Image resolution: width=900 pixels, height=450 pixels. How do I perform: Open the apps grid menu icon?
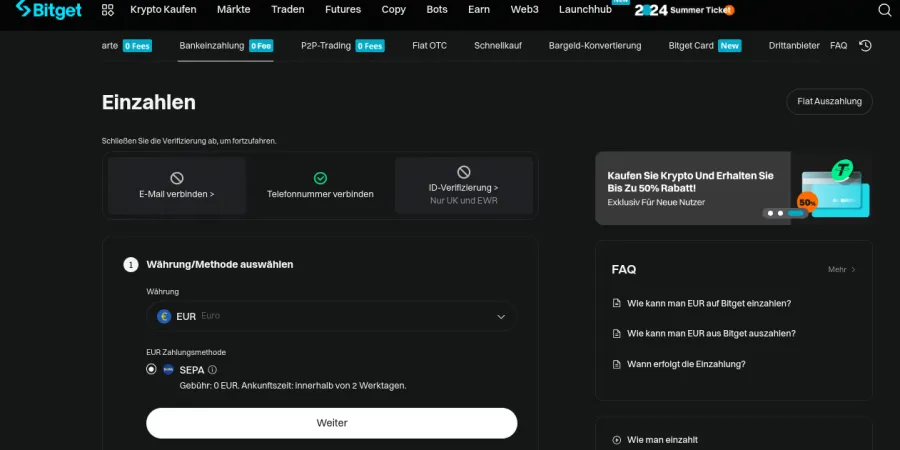[x=107, y=10]
